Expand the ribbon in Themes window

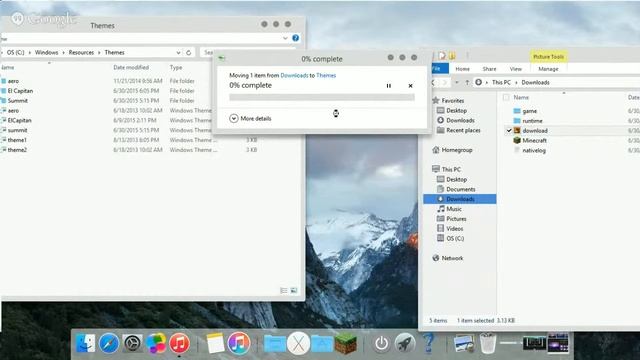coord(285,38)
